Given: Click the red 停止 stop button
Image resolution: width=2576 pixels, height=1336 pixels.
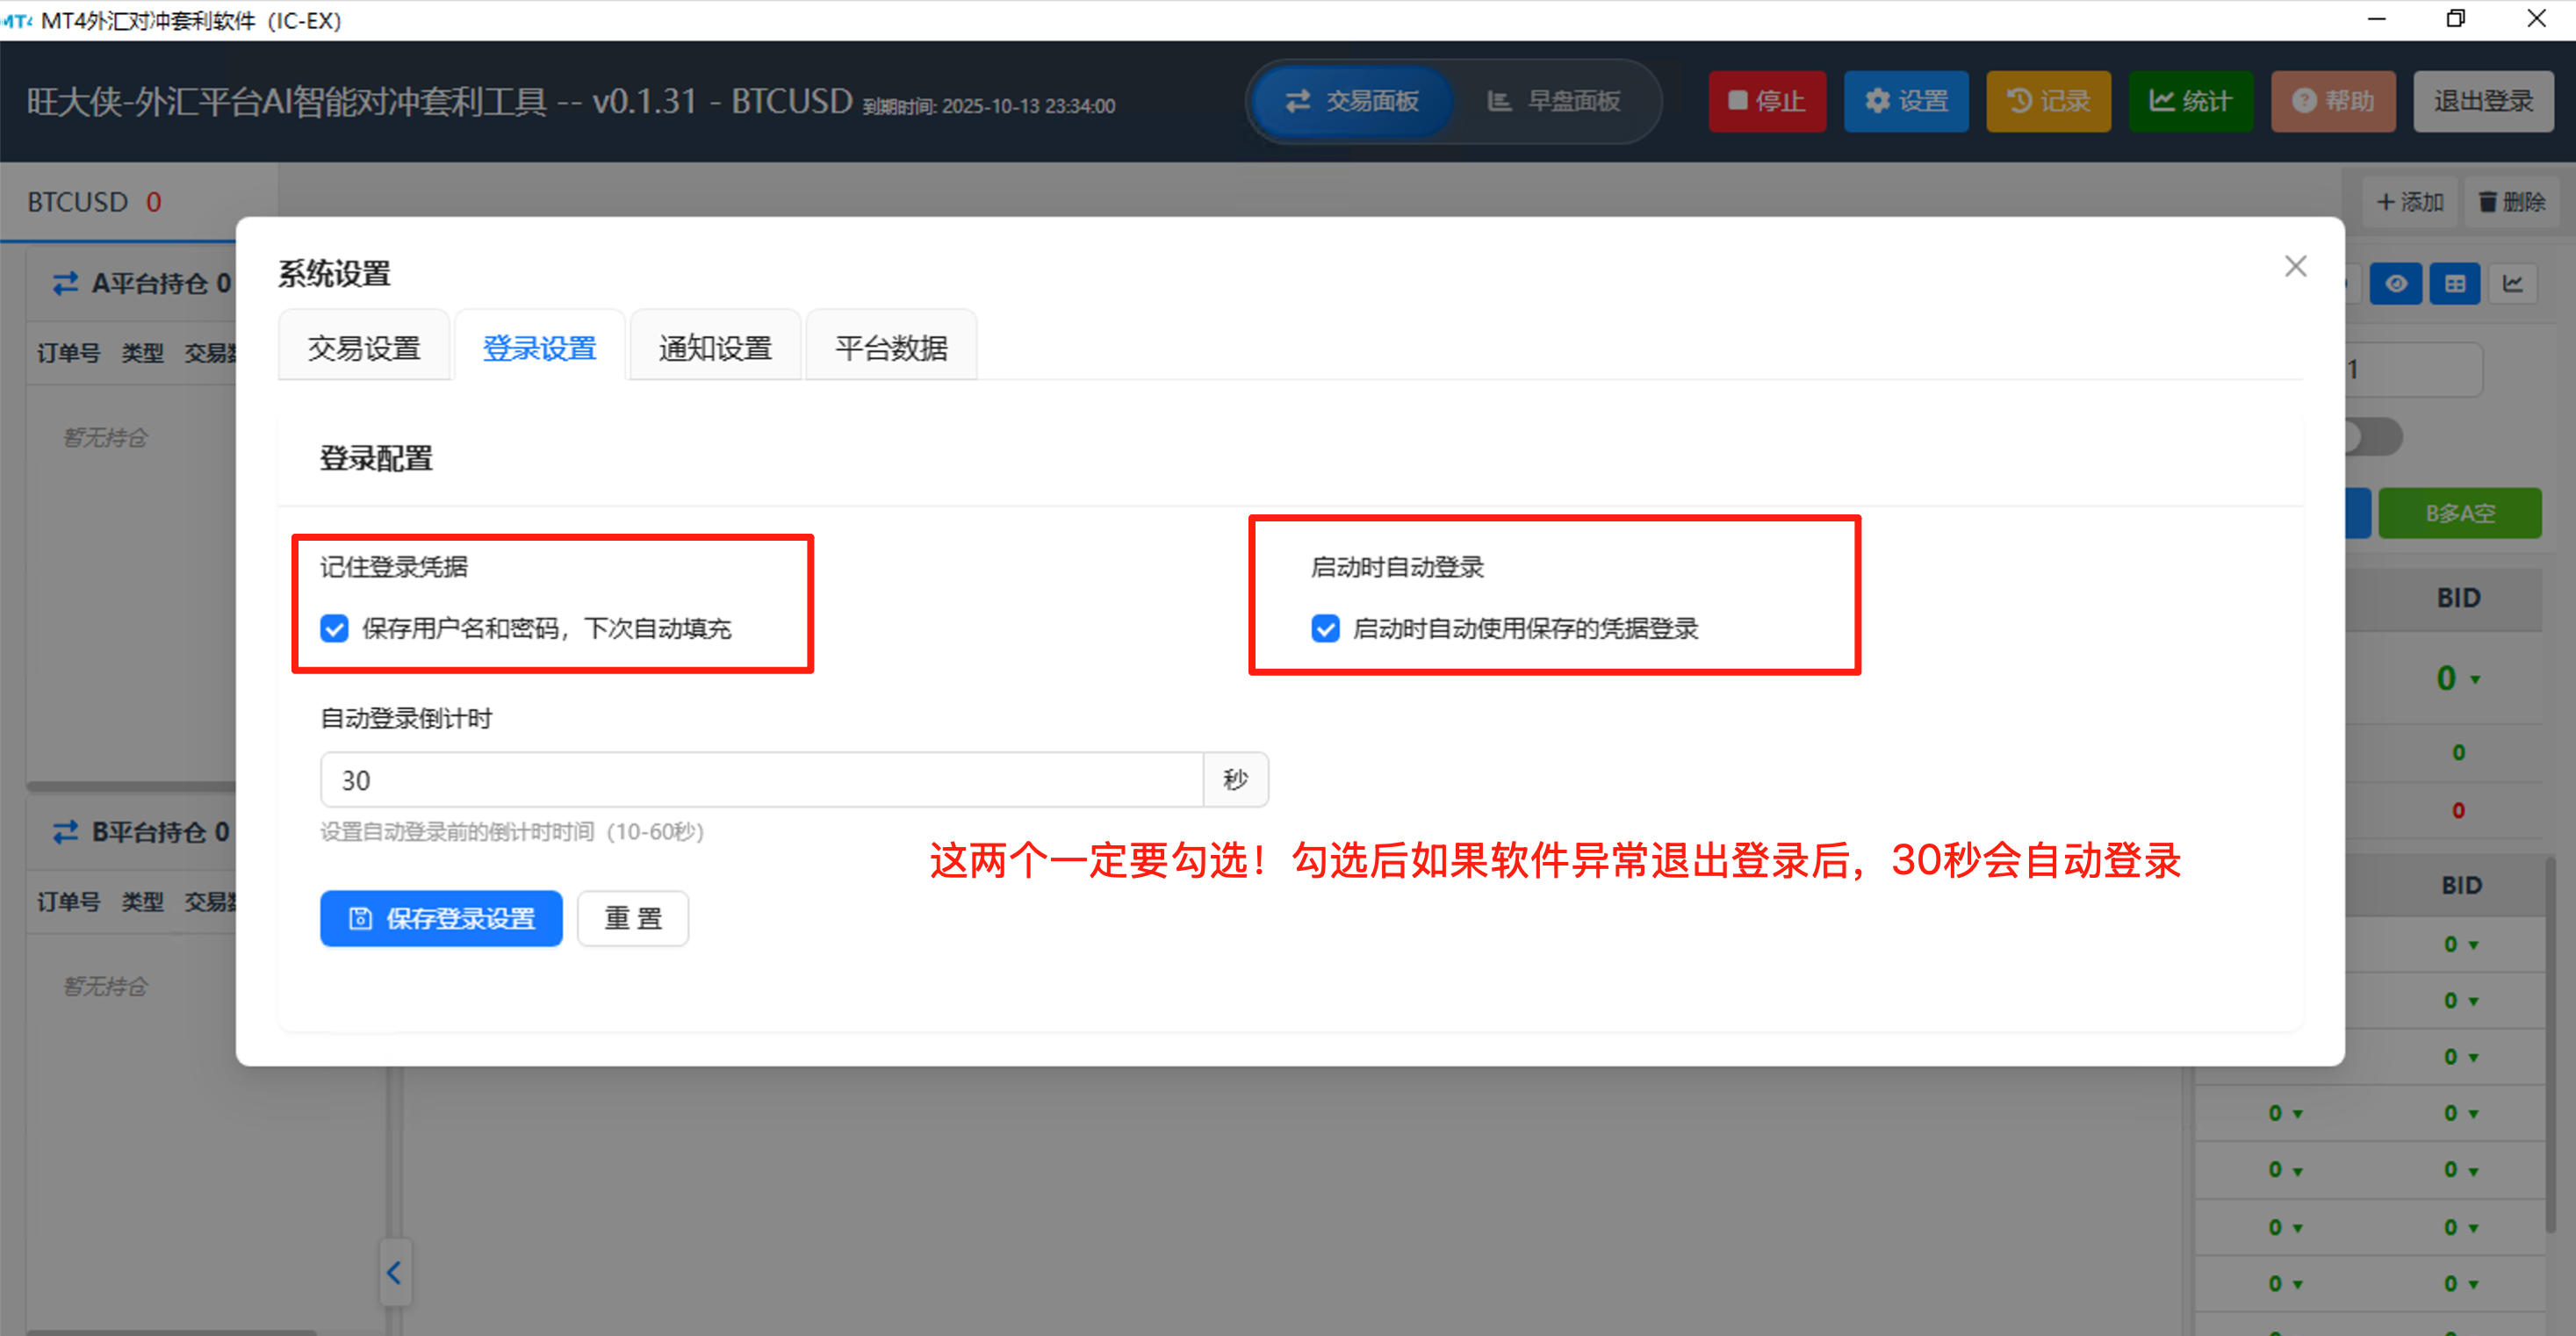Looking at the screenshot, I should (x=1766, y=101).
